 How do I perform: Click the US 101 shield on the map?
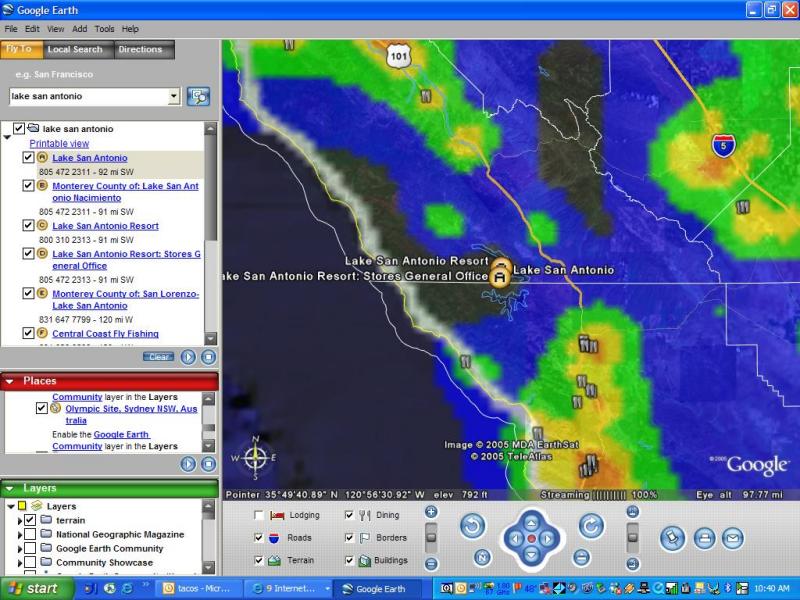click(399, 56)
